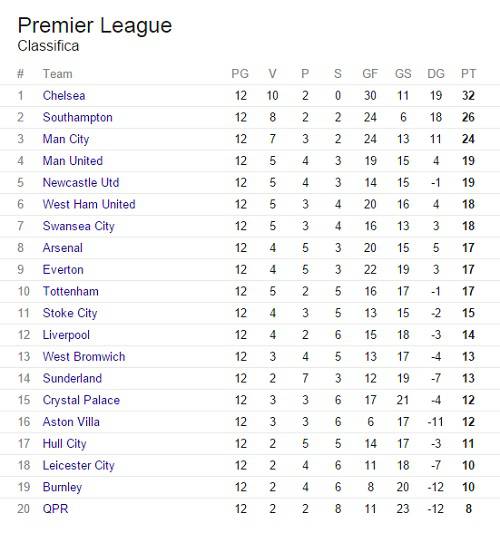Select the QPR team link
This screenshot has height=533, width=500.
(x=55, y=509)
